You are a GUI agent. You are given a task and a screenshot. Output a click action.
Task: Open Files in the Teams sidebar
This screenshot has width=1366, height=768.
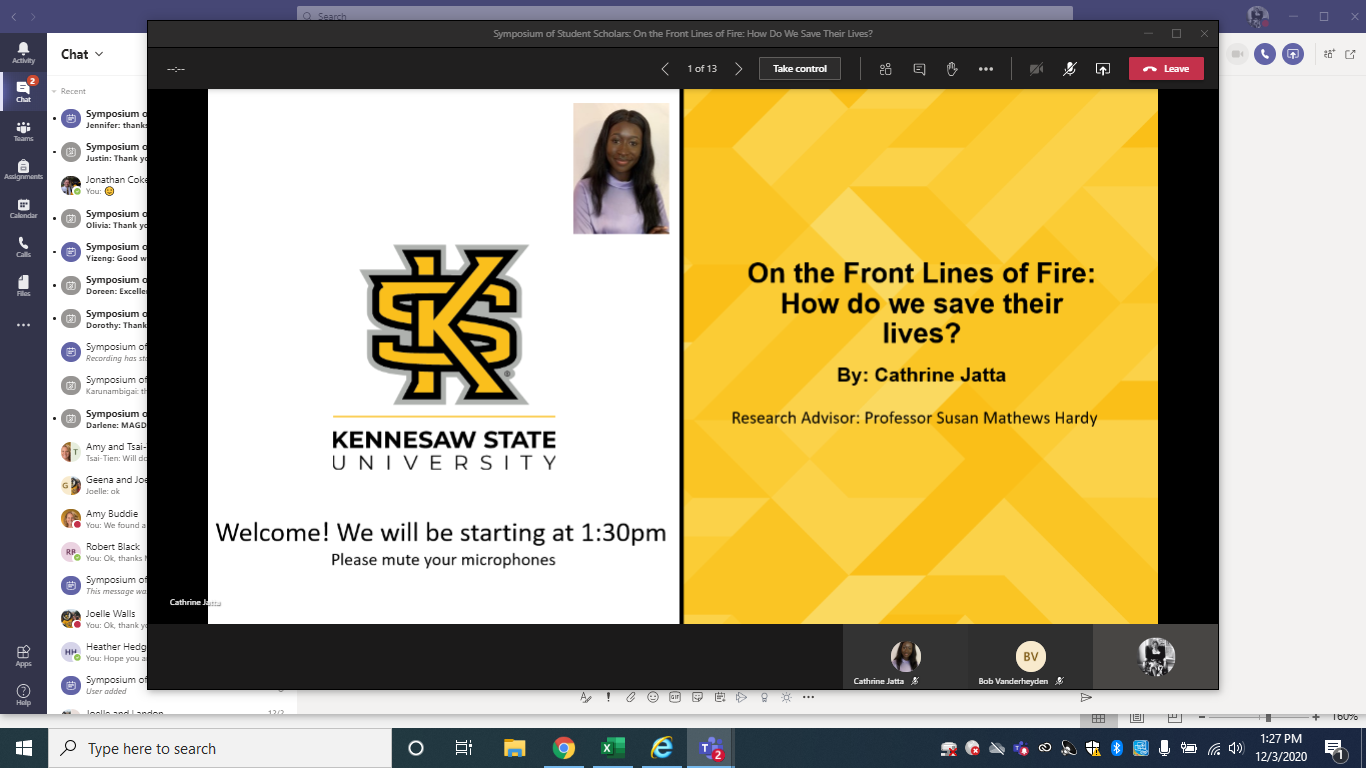(23, 286)
